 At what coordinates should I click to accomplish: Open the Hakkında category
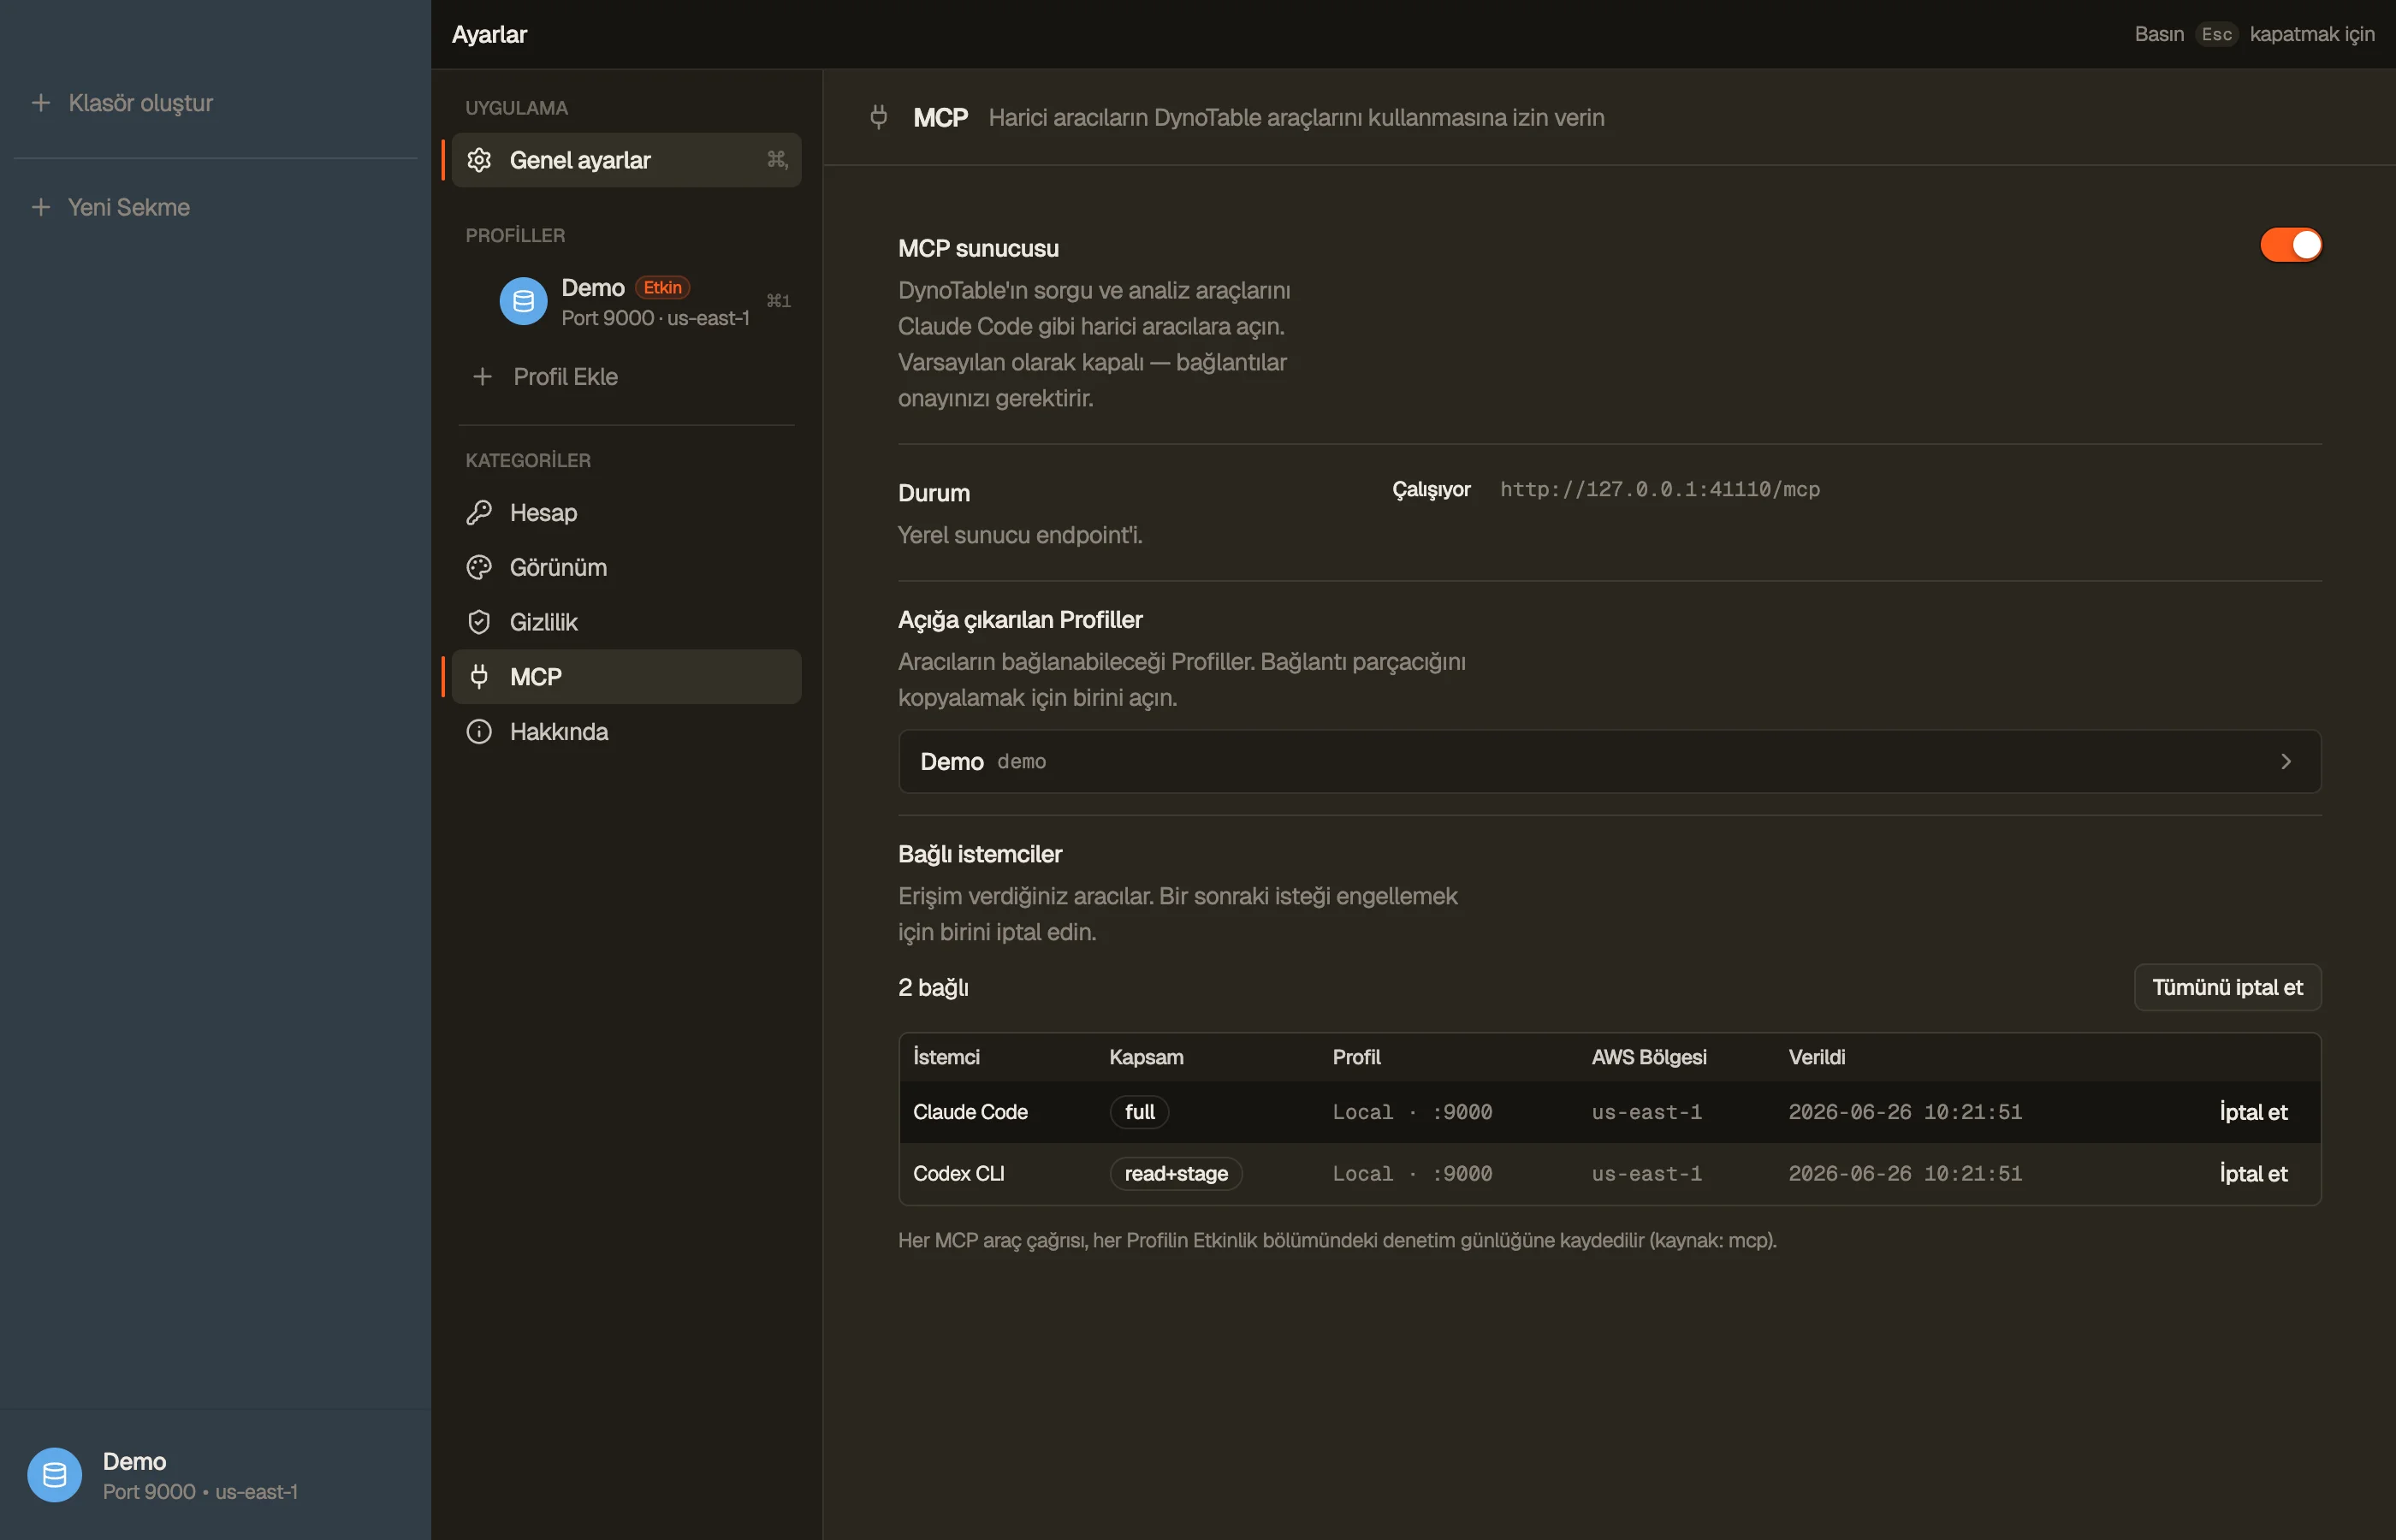(626, 732)
